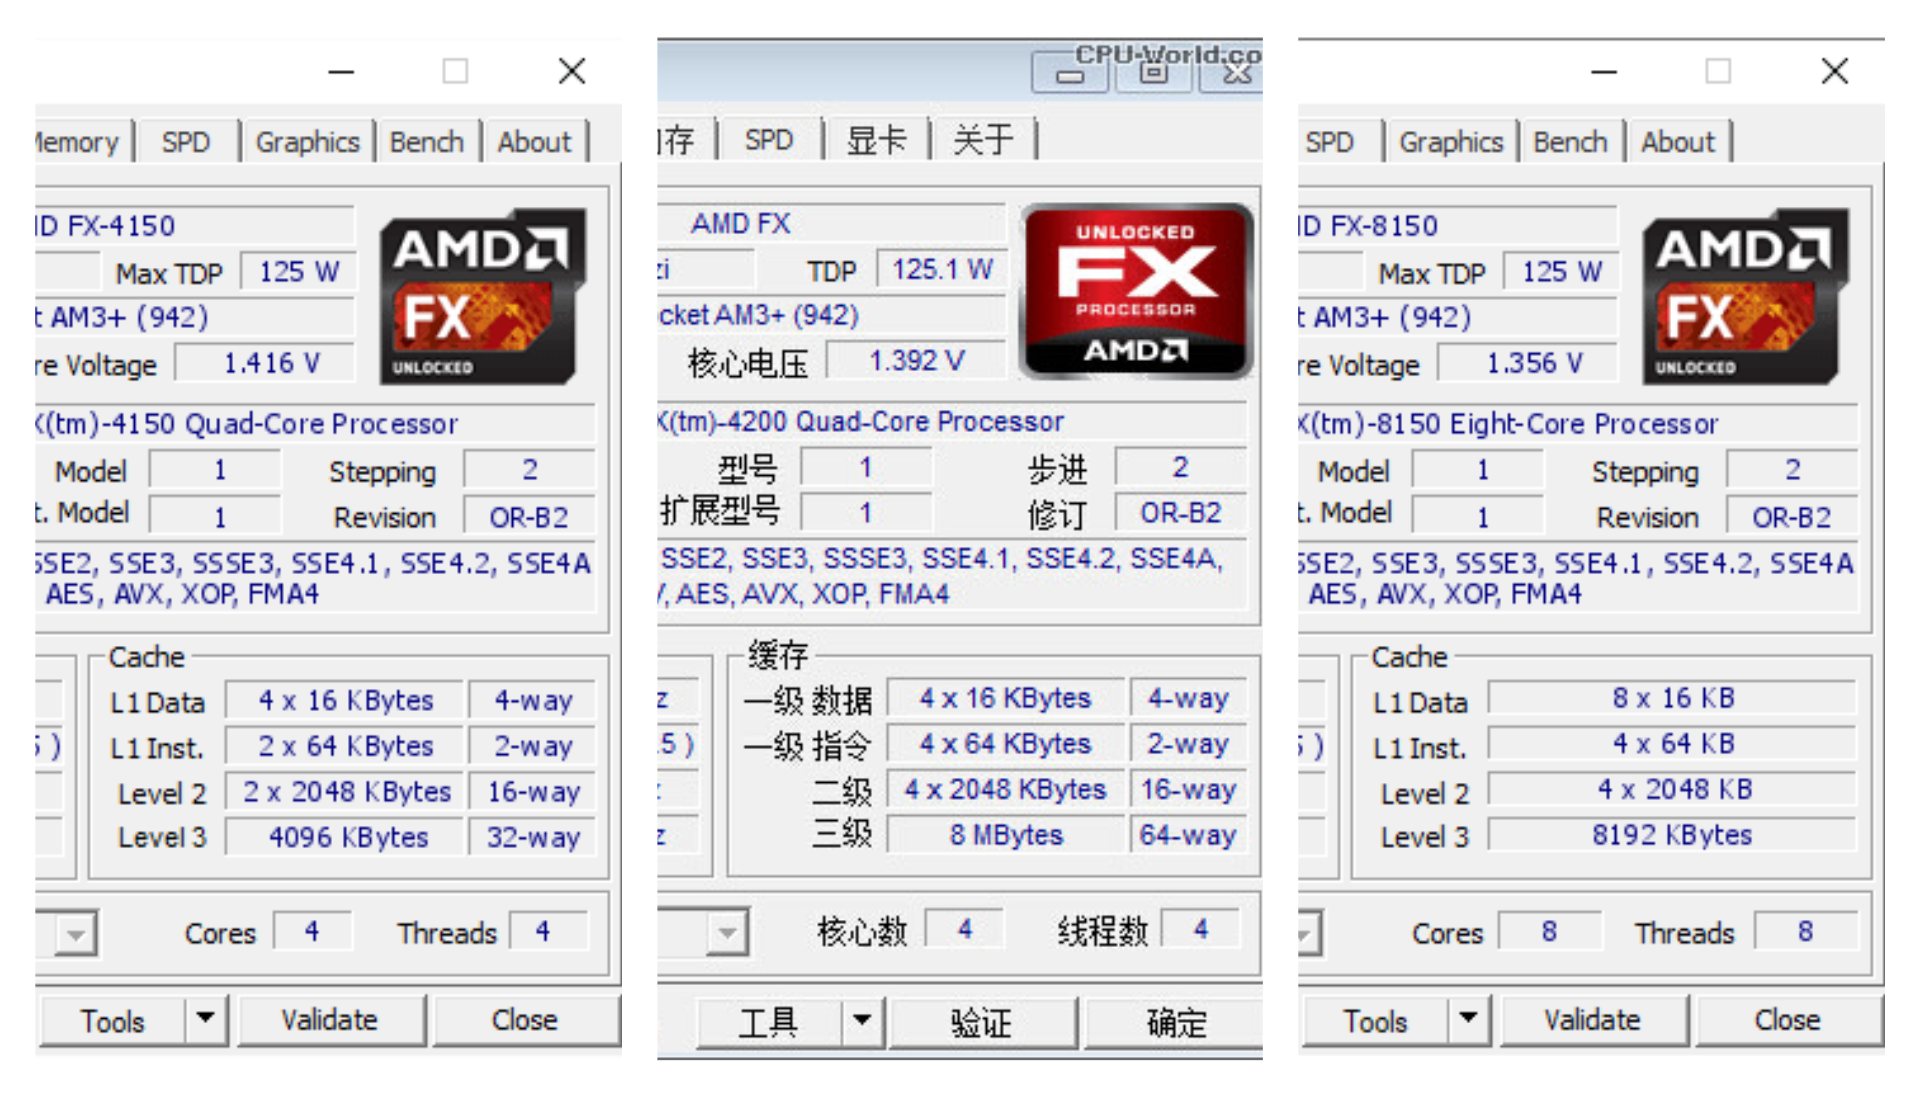Click L1 Data value 8 x 16 KB

[1673, 698]
